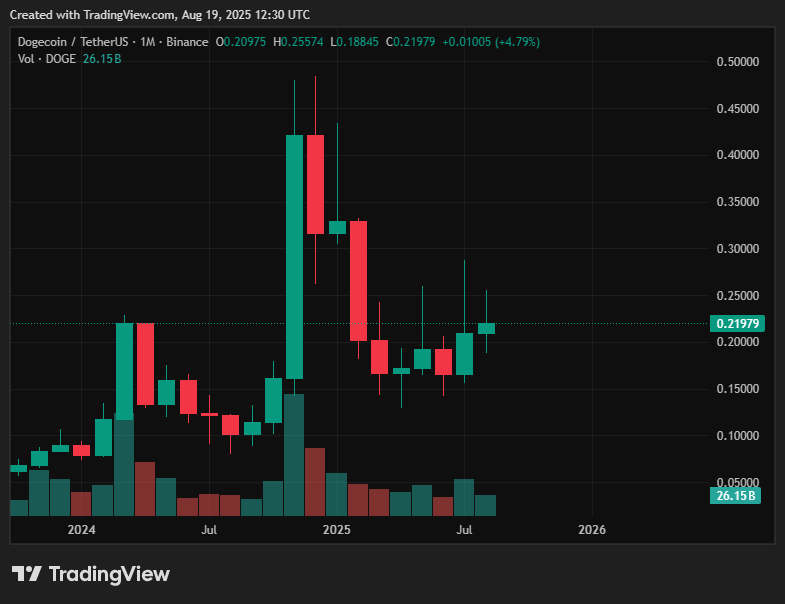Click the 2026 label on time axis
This screenshot has width=785, height=604.
(592, 528)
